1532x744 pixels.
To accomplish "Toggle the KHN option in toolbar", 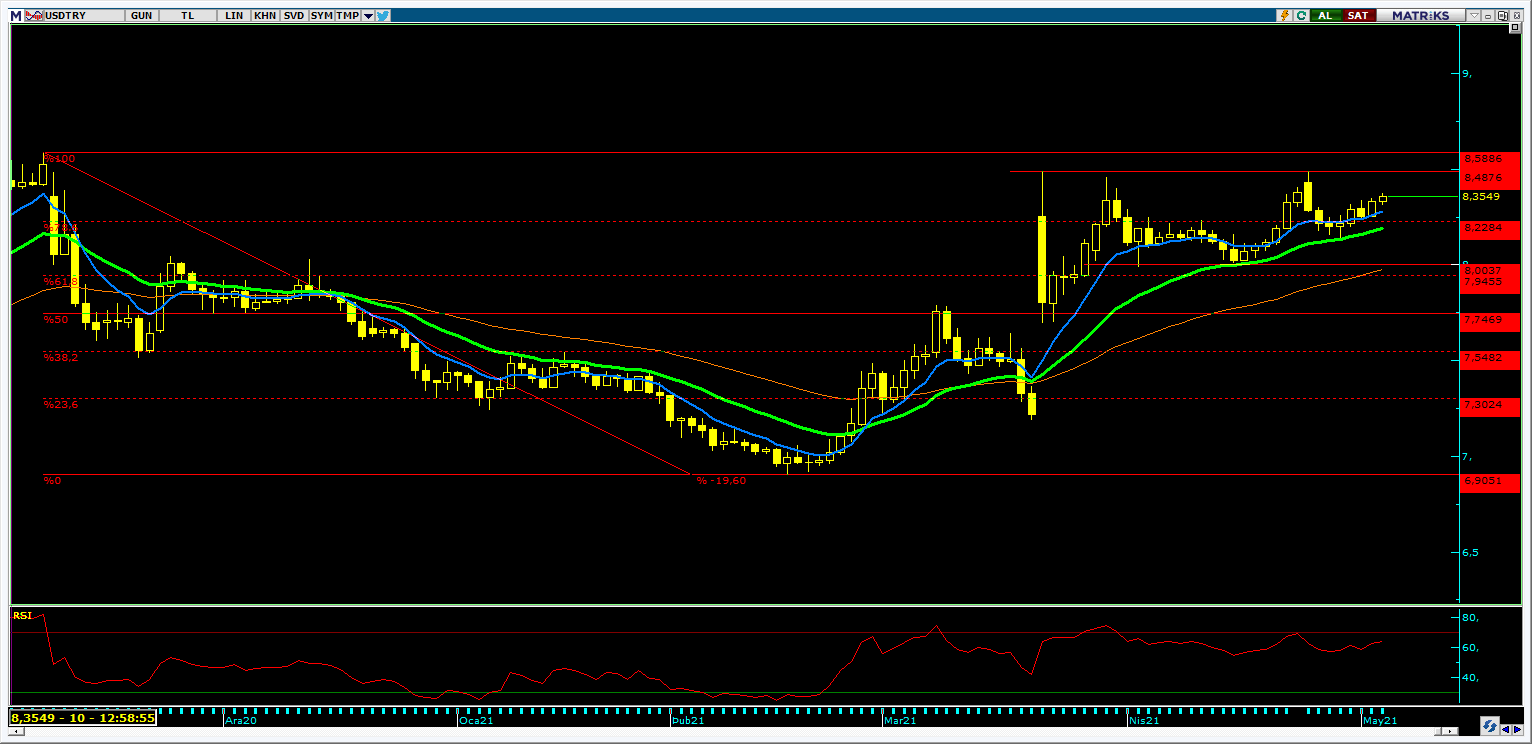I will pos(265,16).
